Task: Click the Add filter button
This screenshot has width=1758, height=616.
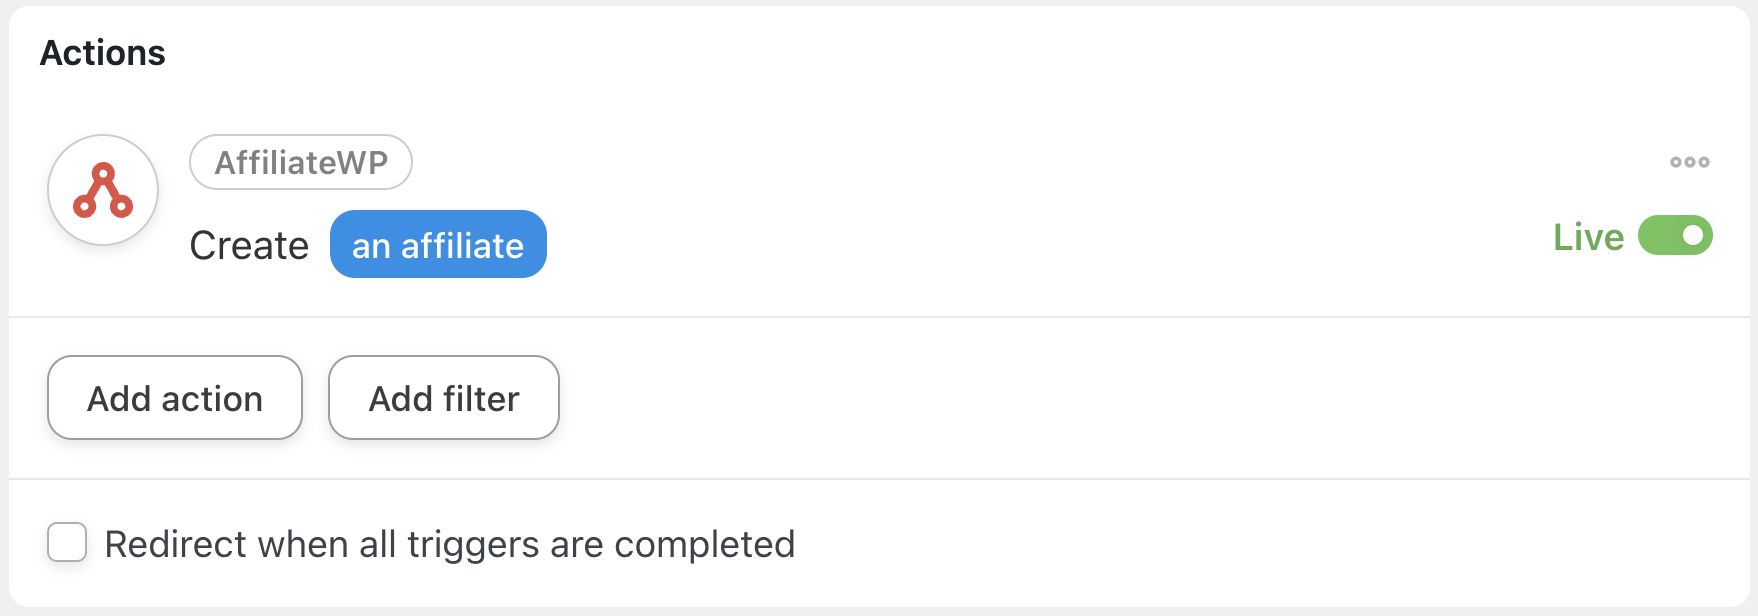Action: pyautogui.click(x=444, y=398)
